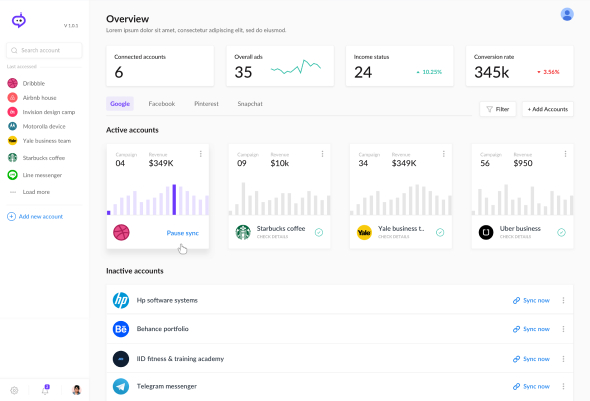The image size is (590, 401).
Task: Click the purple robot app logo
Action: tap(19, 20)
